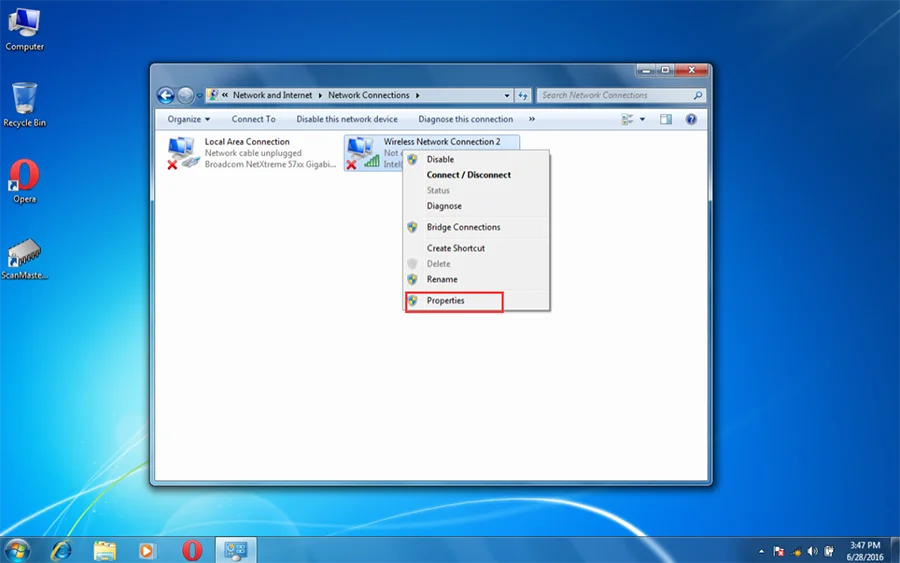The height and width of the screenshot is (563, 900).
Task: Click the forward navigation arrow
Action: click(x=185, y=95)
